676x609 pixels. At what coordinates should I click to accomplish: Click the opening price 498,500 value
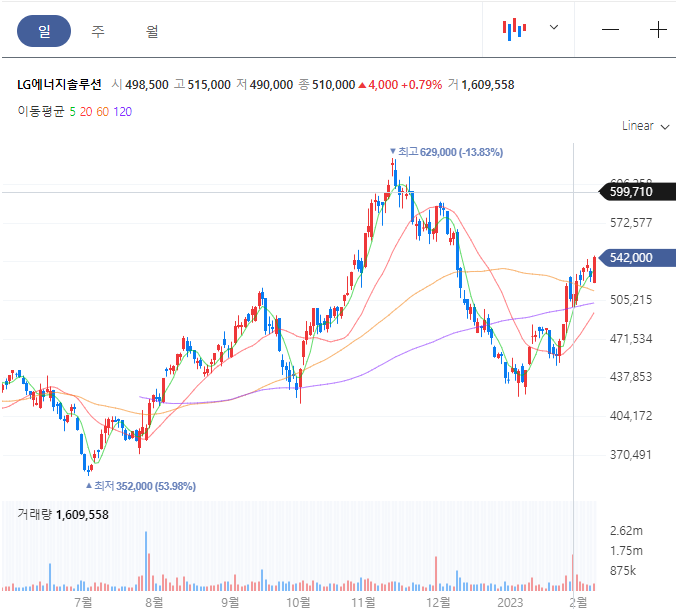[x=147, y=84]
